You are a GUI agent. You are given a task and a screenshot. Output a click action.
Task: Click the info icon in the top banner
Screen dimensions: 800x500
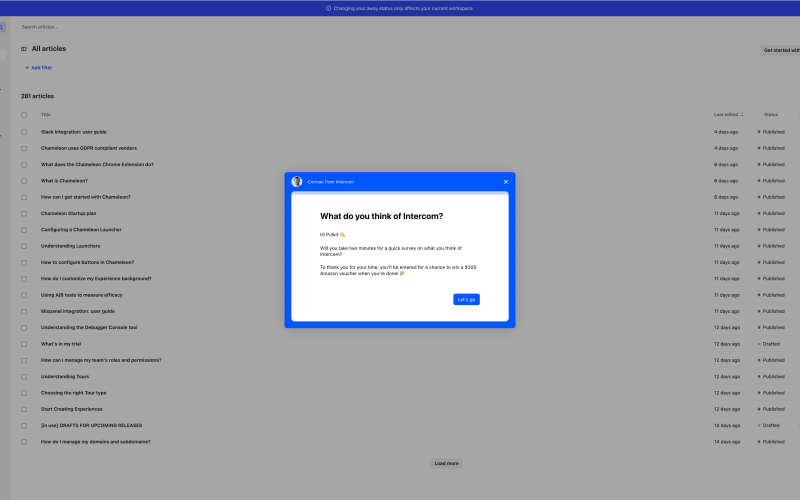pyautogui.click(x=328, y=8)
